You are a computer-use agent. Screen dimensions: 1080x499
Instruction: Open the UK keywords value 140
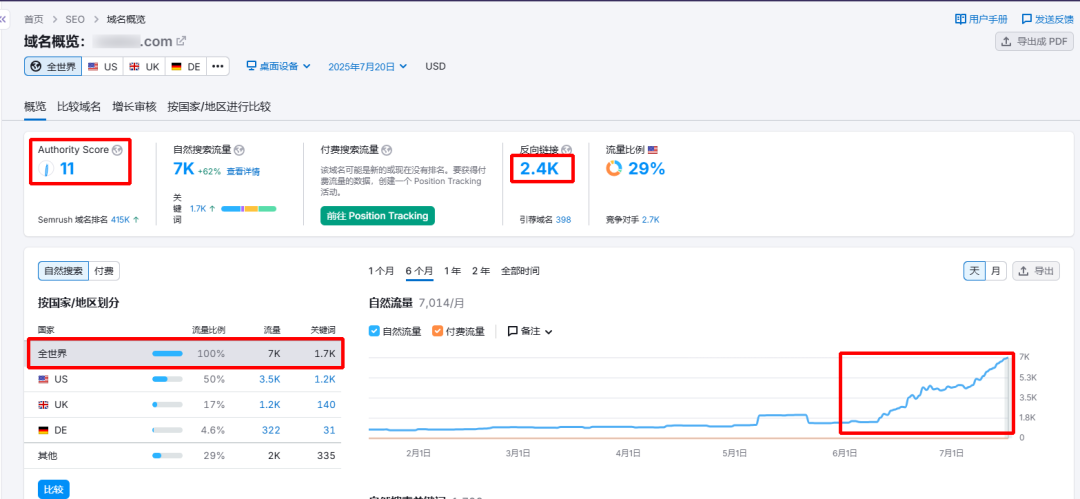pyautogui.click(x=326, y=405)
